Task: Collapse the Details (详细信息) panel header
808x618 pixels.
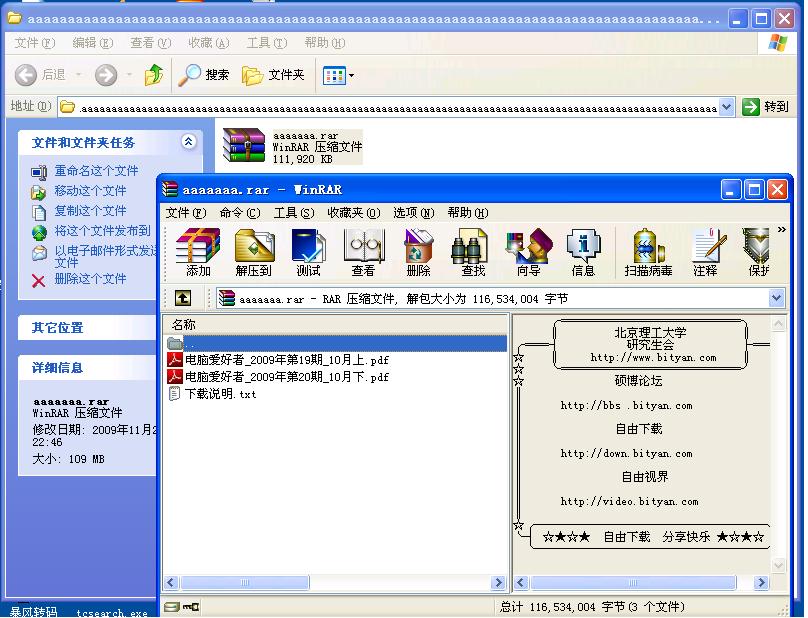Action: pos(87,368)
